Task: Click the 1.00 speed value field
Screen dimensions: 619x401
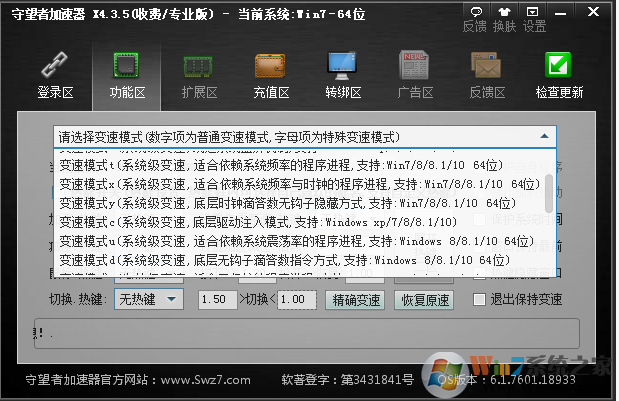Action: point(297,300)
